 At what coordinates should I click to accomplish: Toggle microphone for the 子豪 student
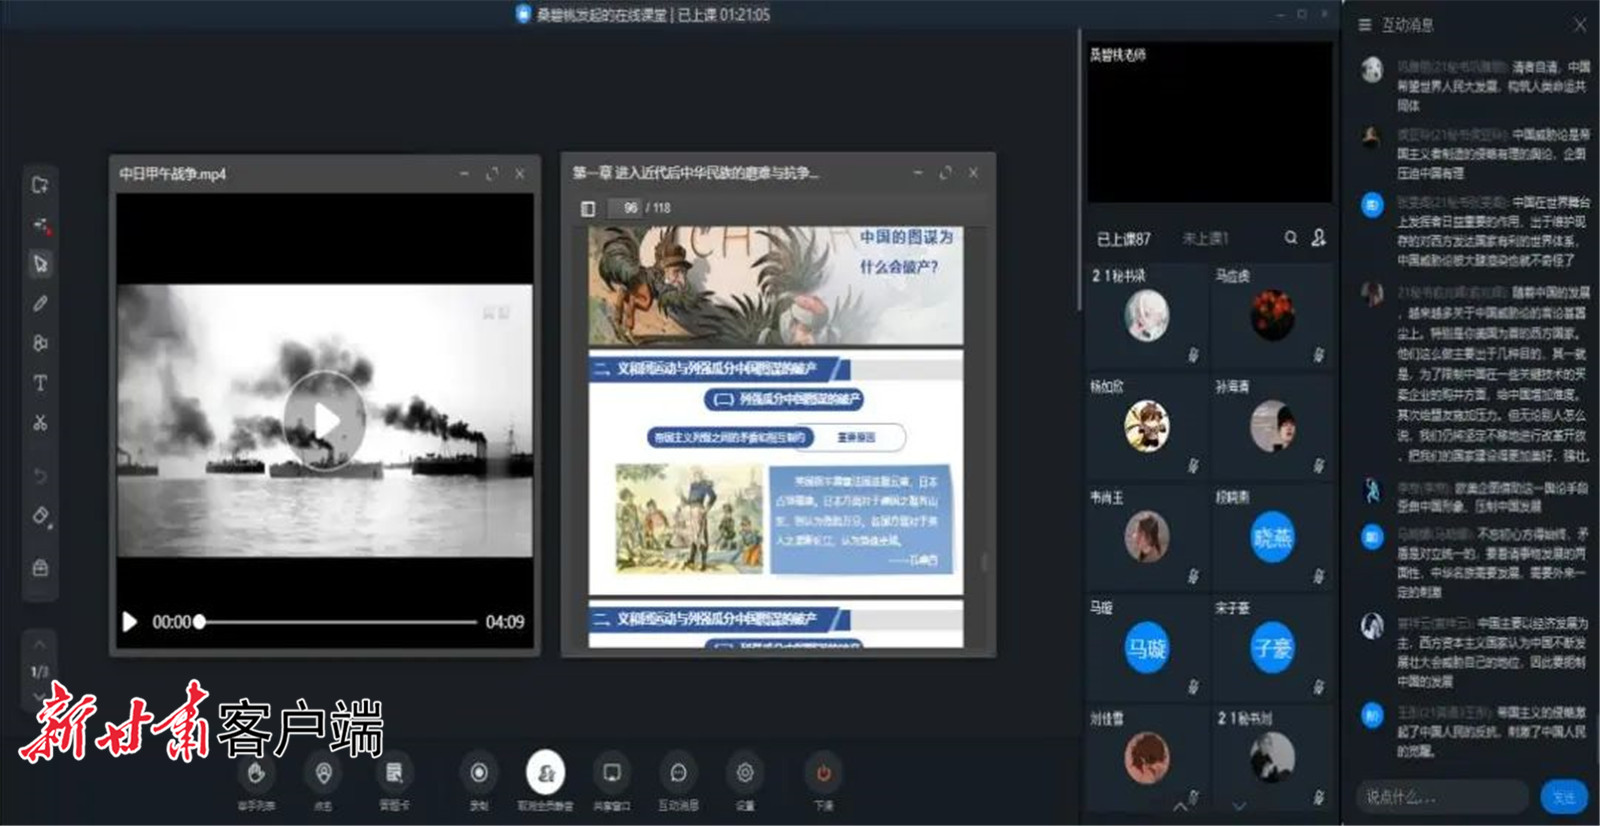point(1319,687)
